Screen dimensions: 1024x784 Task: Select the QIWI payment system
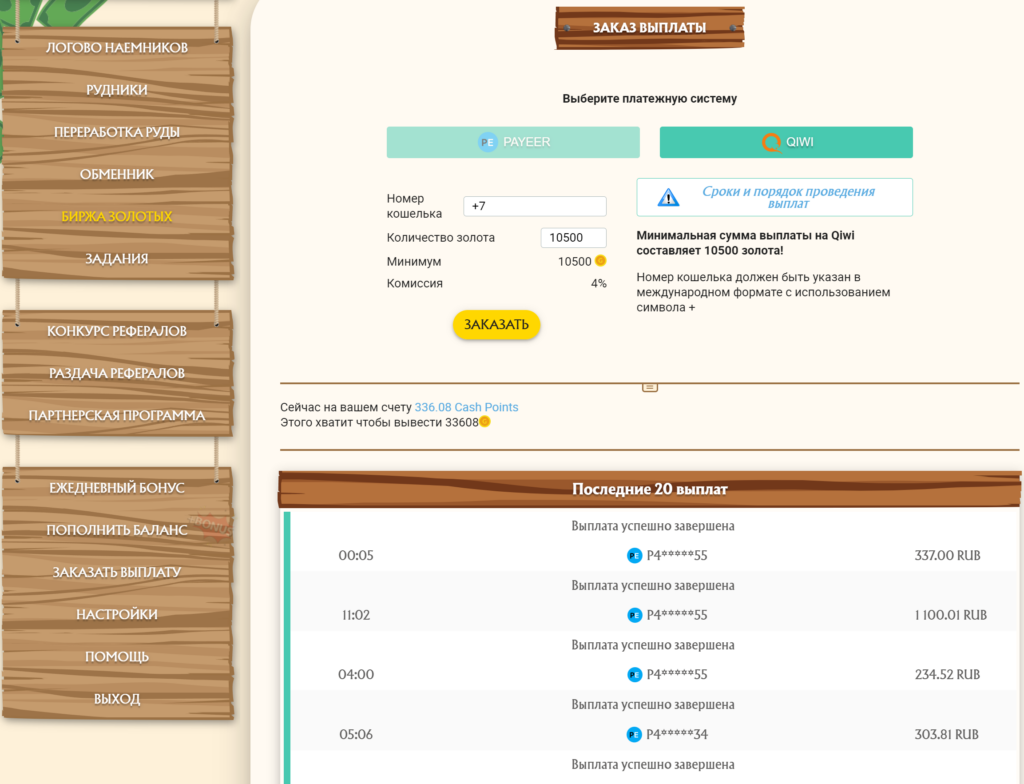click(786, 142)
